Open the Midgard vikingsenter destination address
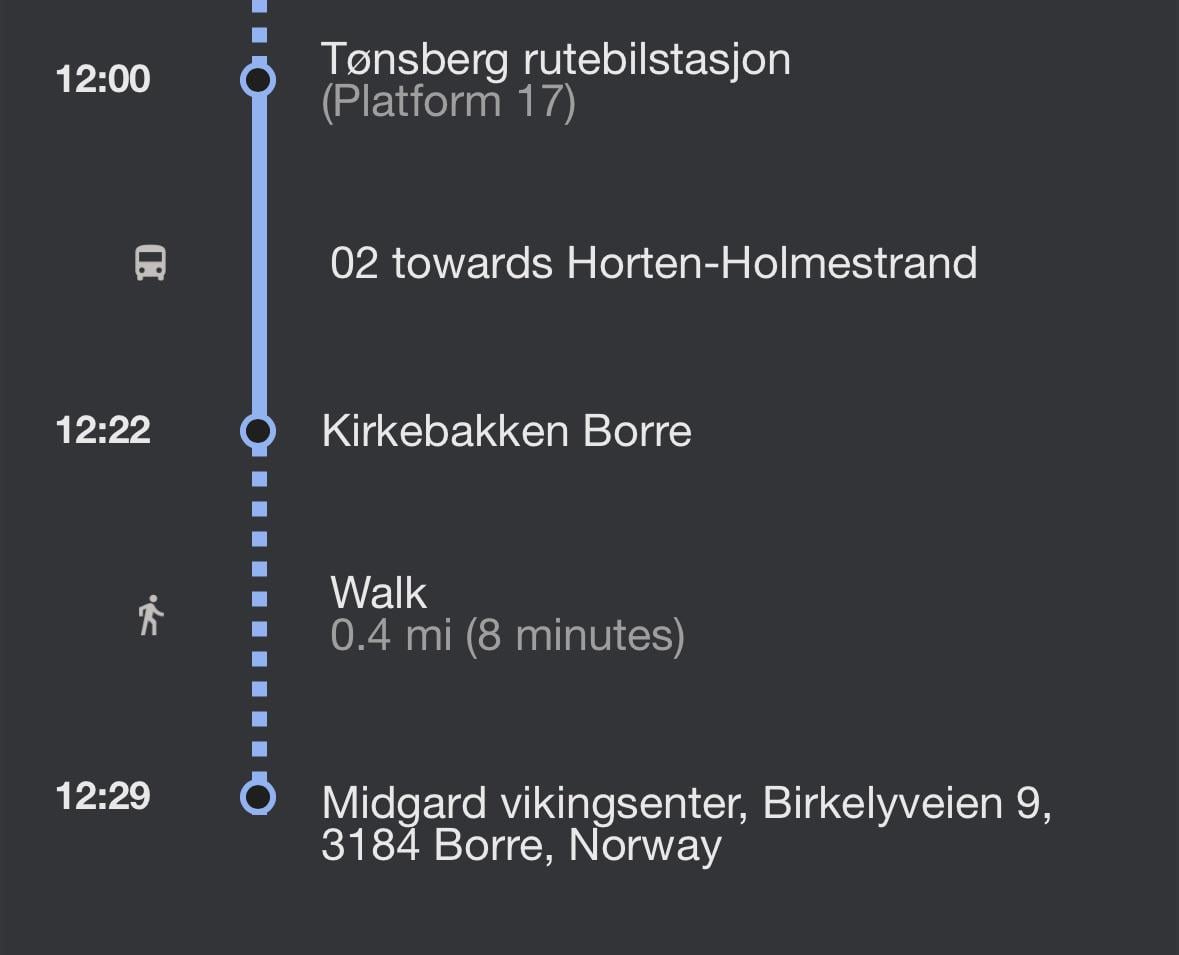Image resolution: width=1179 pixels, height=955 pixels. point(686,824)
